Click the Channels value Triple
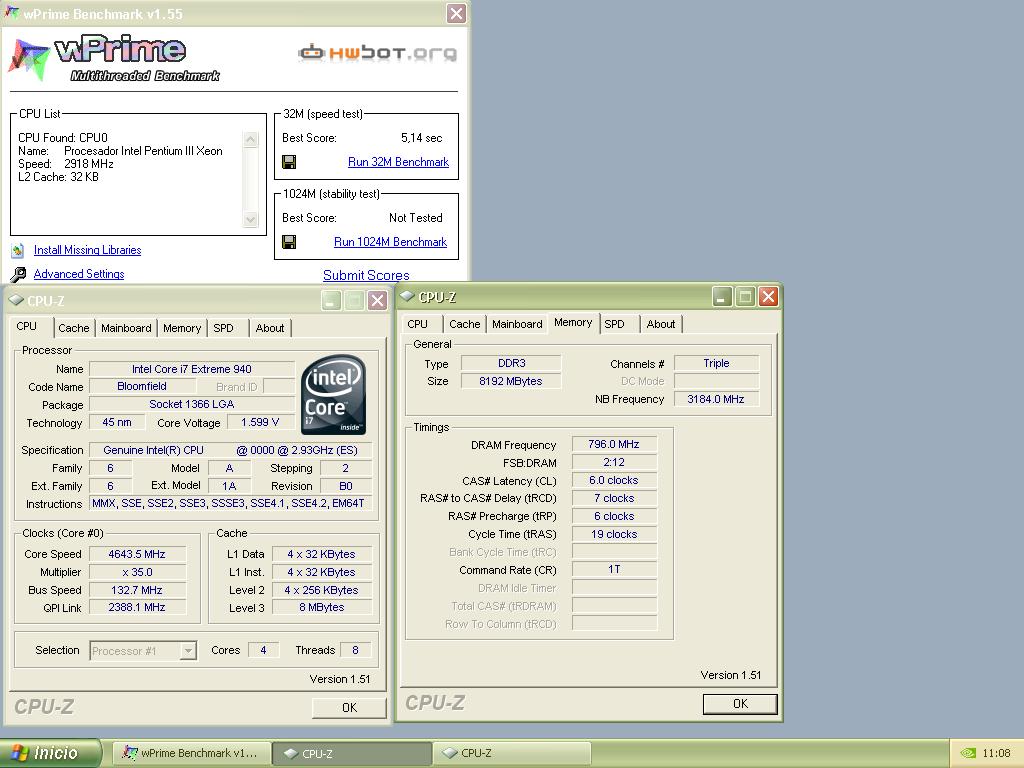Viewport: 1024px width, 768px height. click(x=716, y=363)
